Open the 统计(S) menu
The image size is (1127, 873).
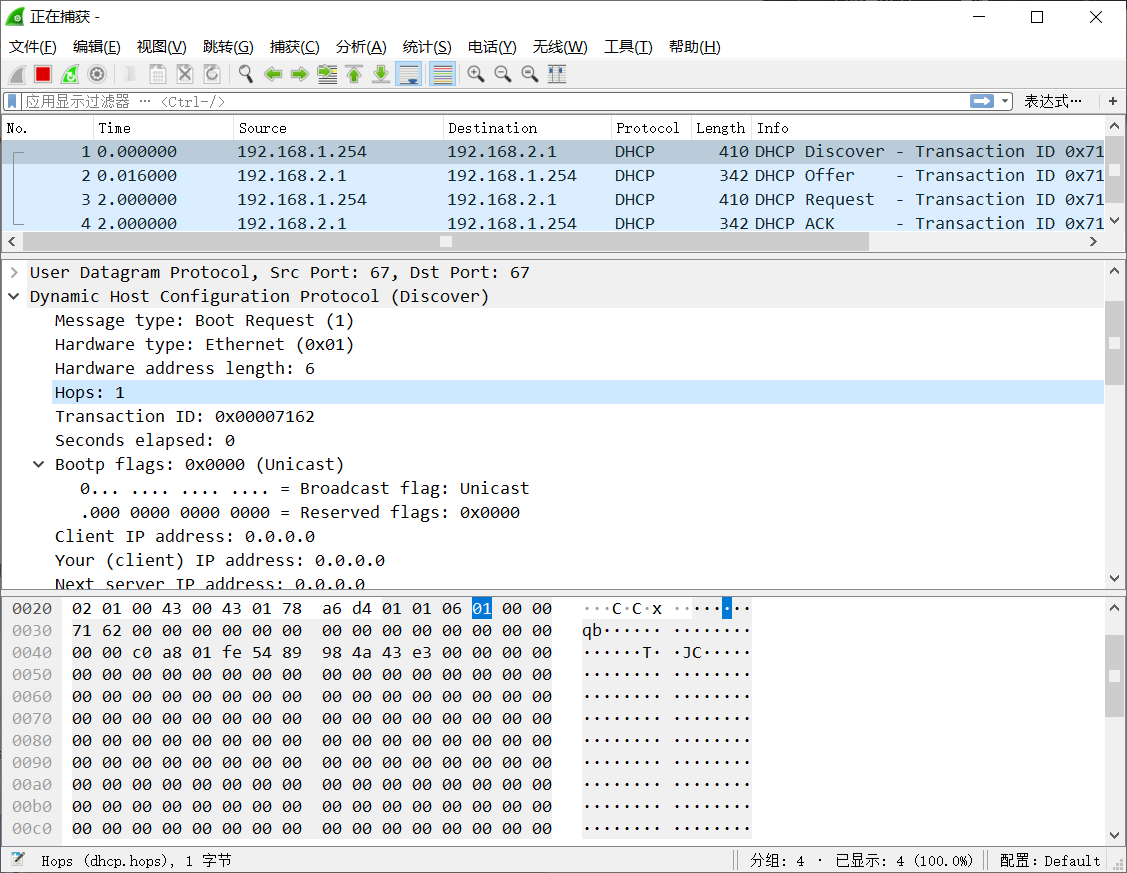(427, 47)
